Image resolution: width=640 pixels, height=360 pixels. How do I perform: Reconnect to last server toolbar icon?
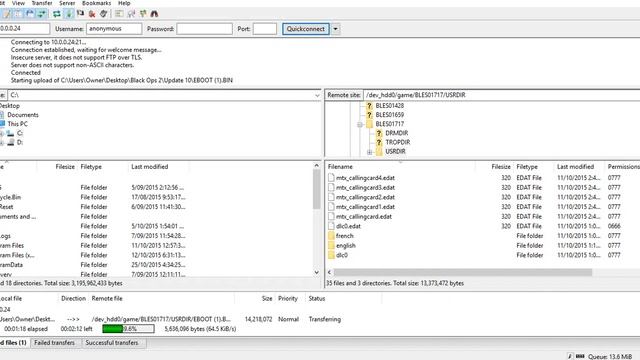103,14
